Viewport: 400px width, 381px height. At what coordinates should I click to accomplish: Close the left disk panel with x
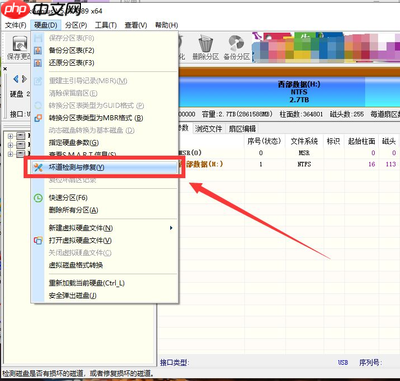point(5,69)
